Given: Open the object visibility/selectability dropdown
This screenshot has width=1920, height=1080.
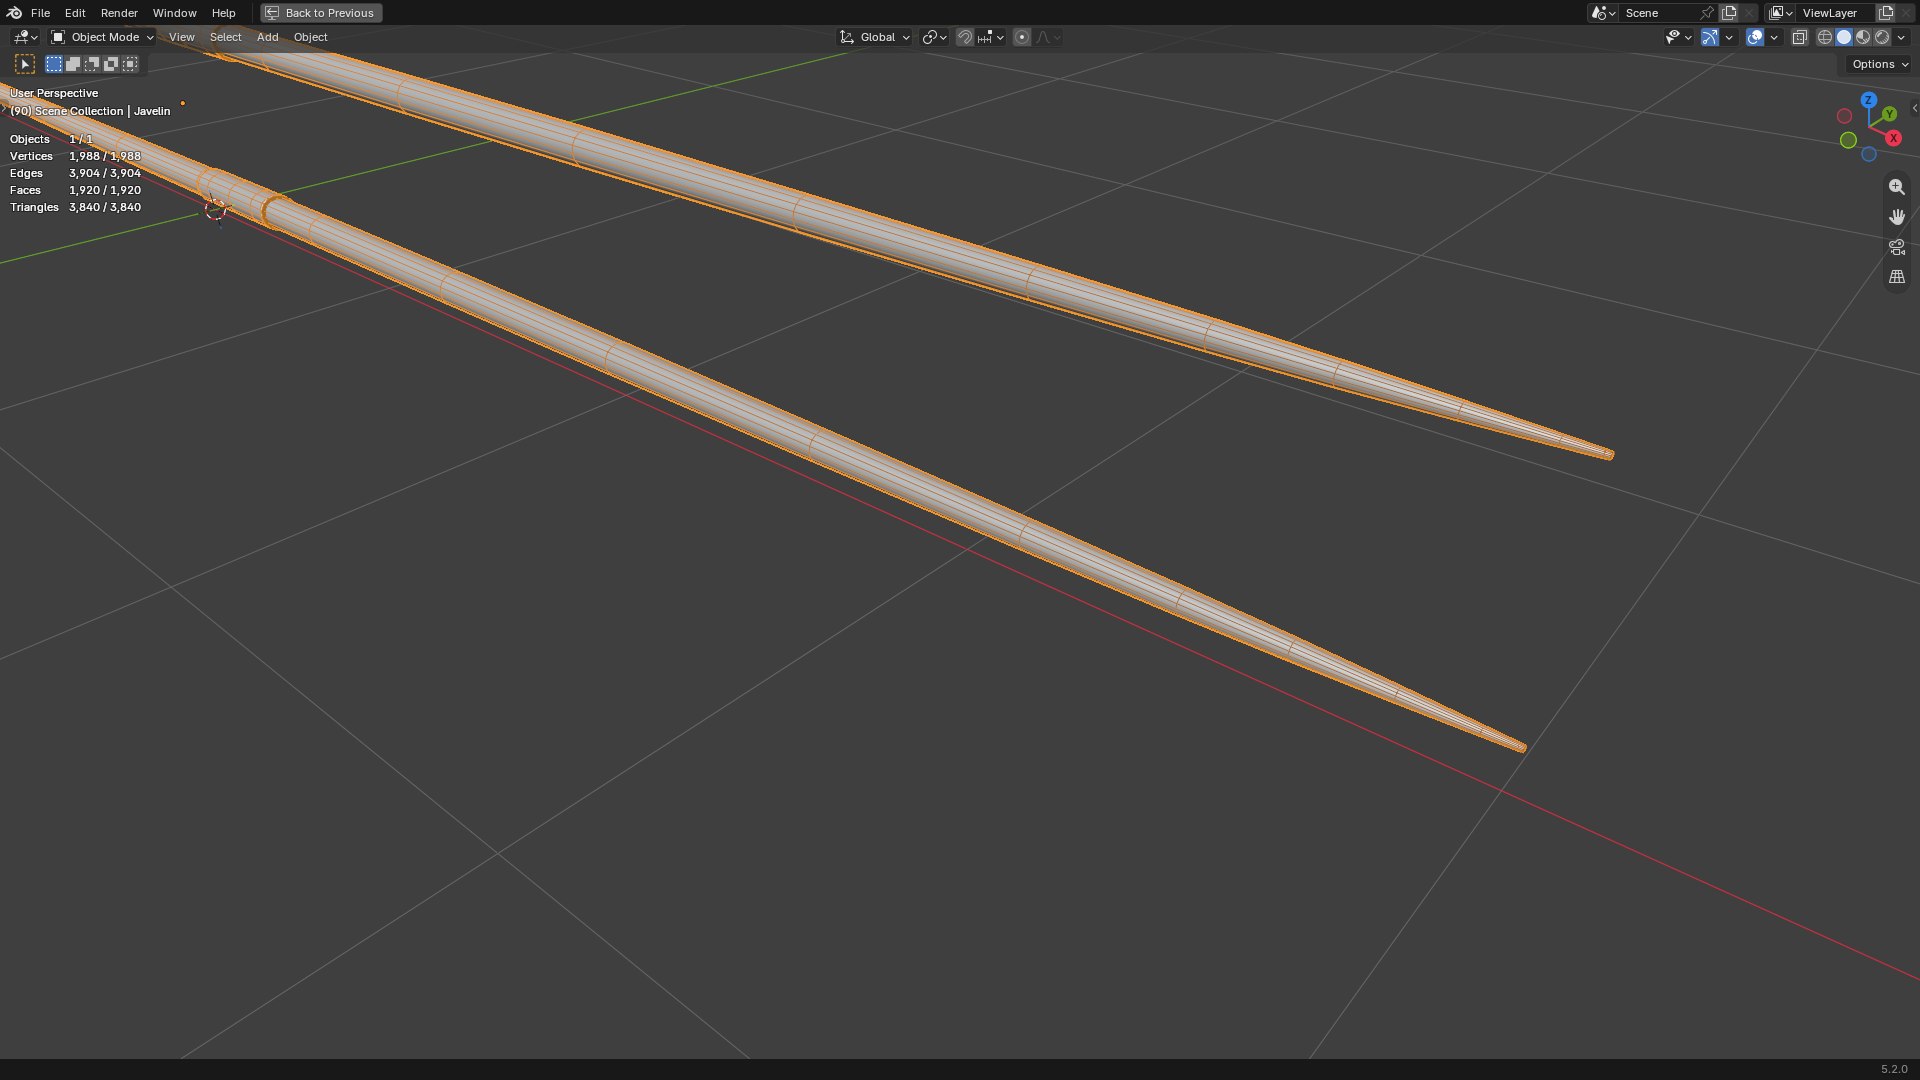Looking at the screenshot, I should [1678, 37].
